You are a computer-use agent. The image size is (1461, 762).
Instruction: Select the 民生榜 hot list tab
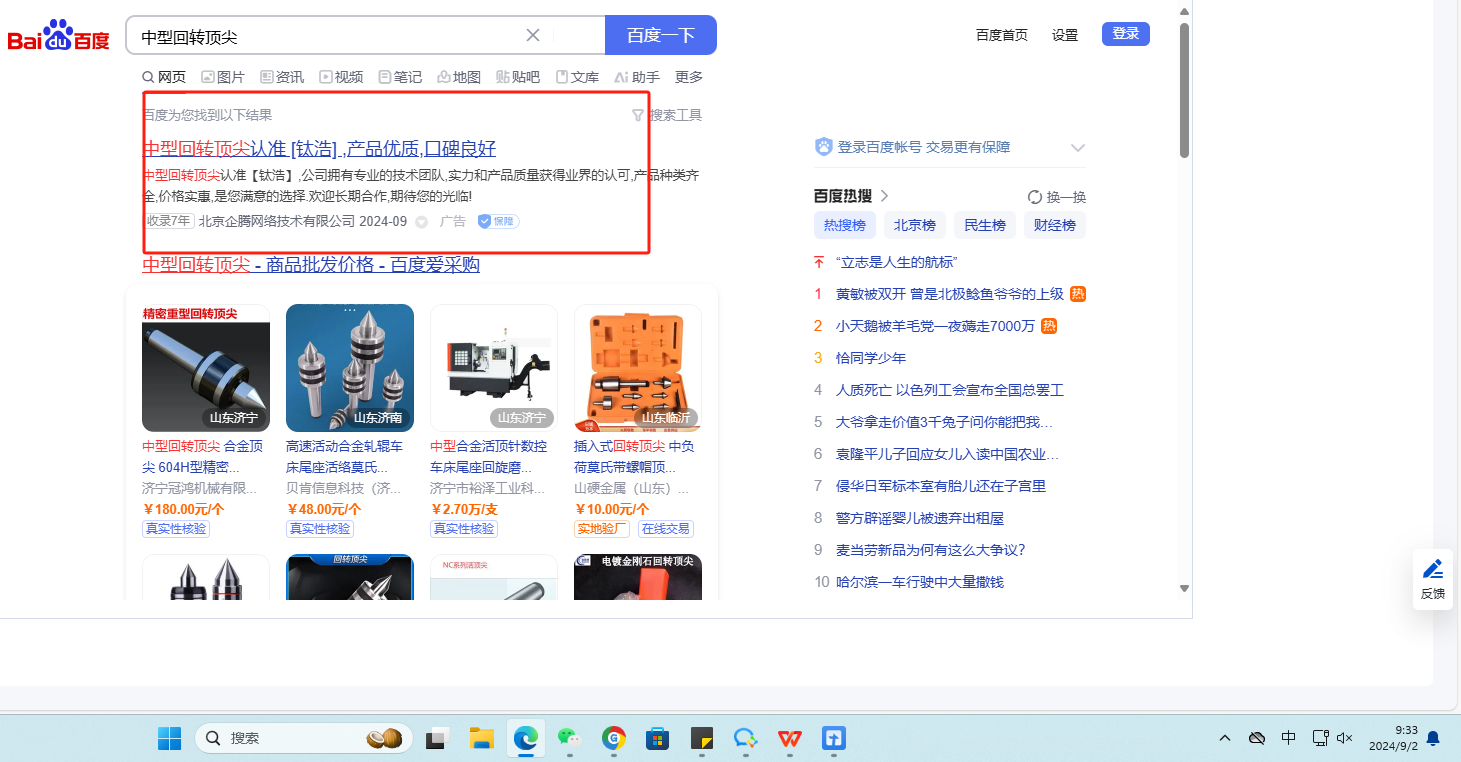[985, 225]
